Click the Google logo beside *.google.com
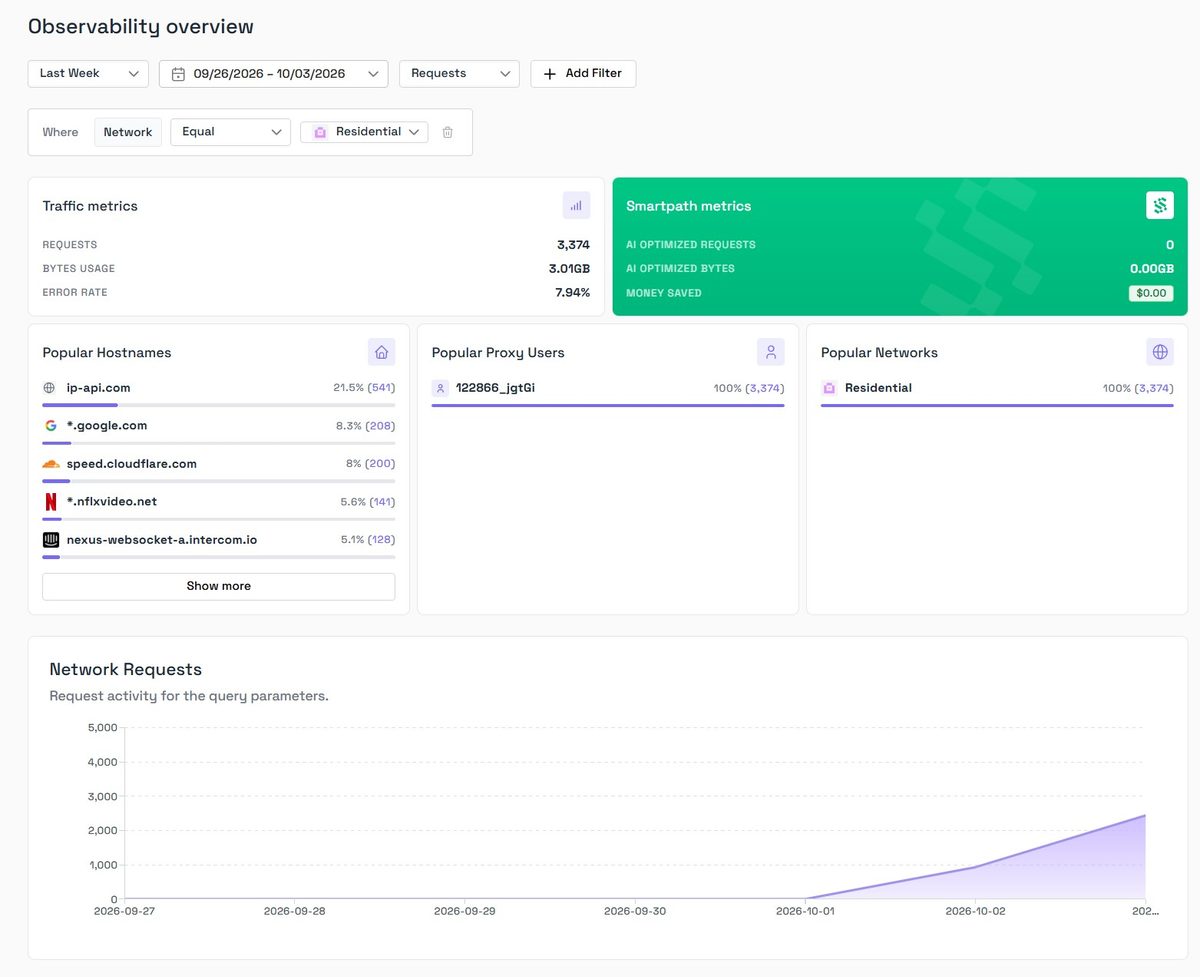This screenshot has height=977, width=1200. [50, 426]
